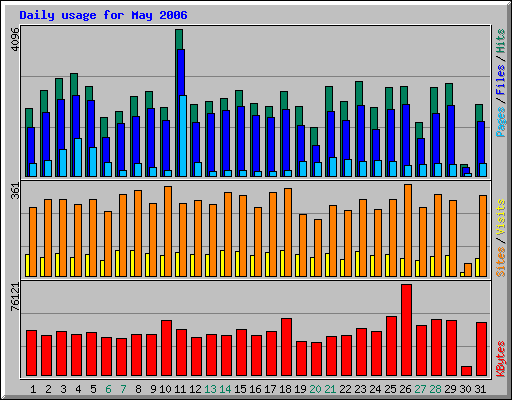Click the red KBytes bar for day 31
512x400 pixels.
pos(481,349)
